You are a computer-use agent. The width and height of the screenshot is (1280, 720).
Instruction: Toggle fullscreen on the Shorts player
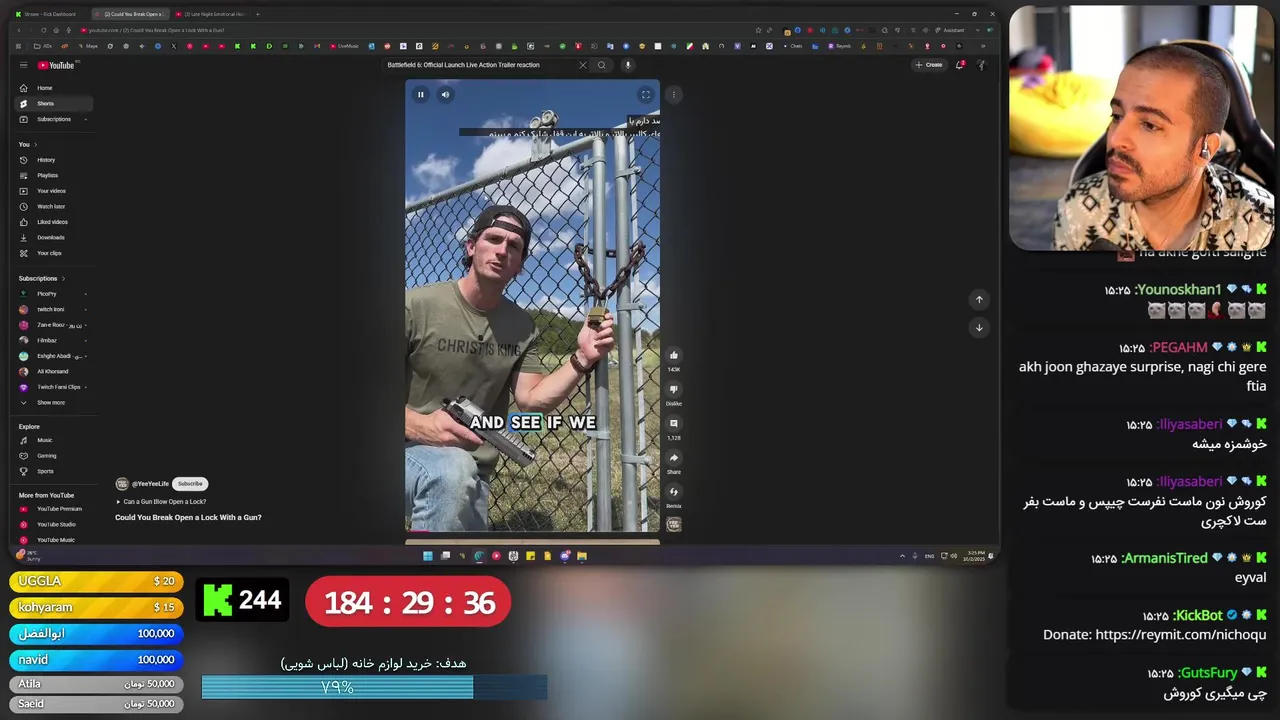coord(645,95)
